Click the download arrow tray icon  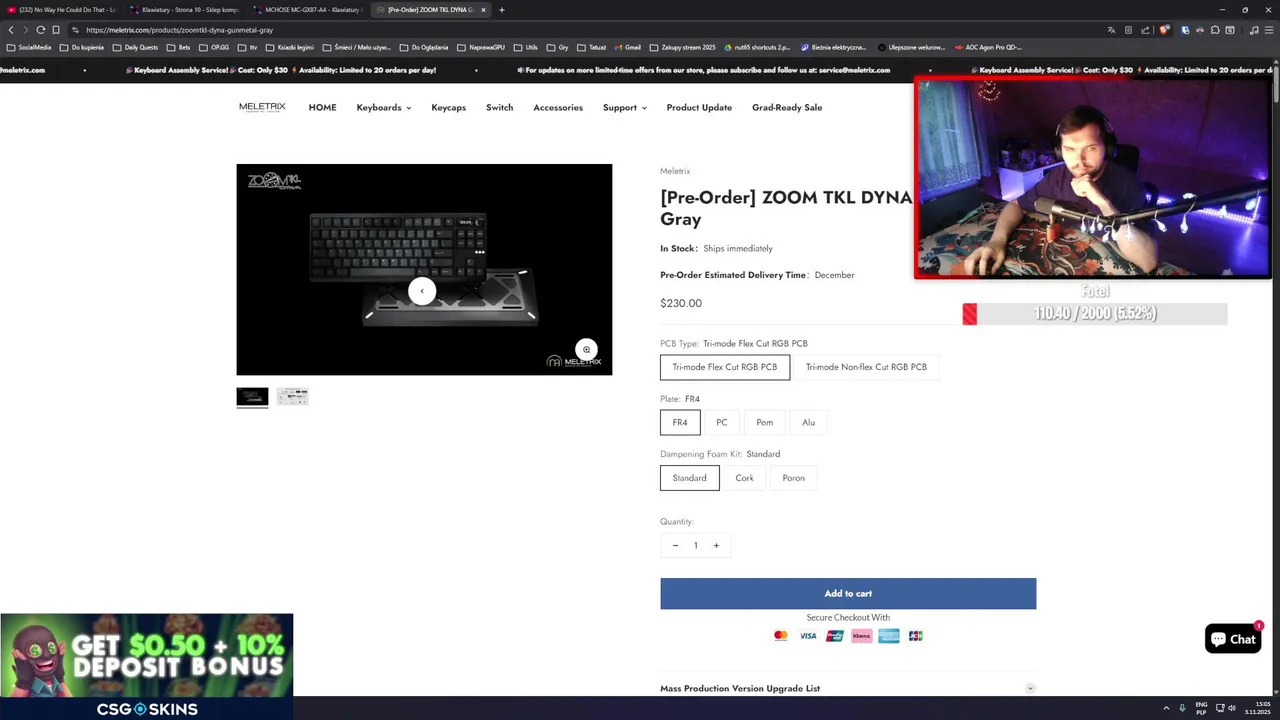point(1182,708)
